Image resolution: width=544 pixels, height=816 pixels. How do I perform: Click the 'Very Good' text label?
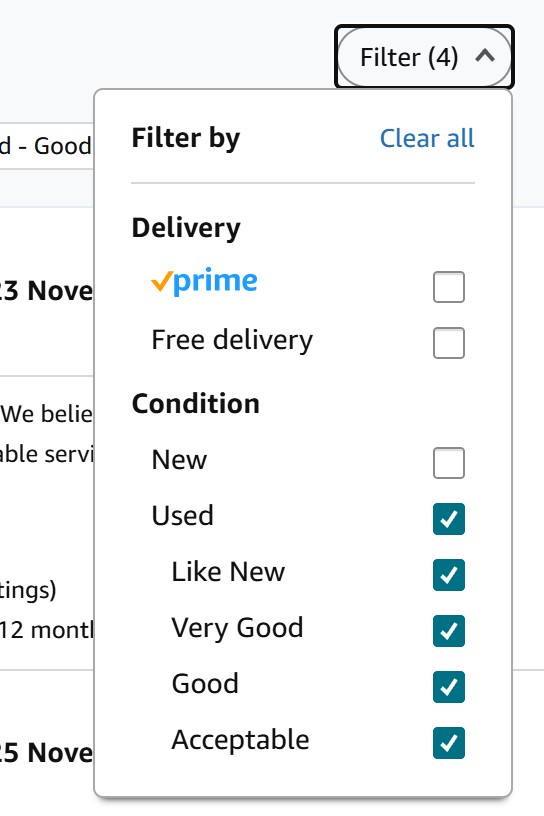pos(237,628)
